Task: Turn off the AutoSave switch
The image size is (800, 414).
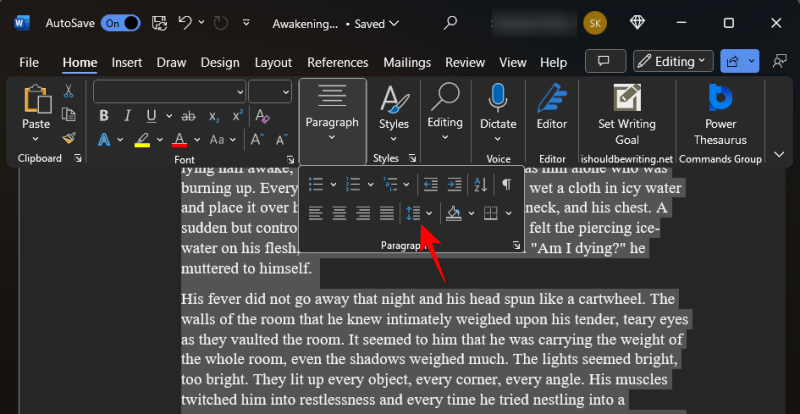Action: pos(120,22)
